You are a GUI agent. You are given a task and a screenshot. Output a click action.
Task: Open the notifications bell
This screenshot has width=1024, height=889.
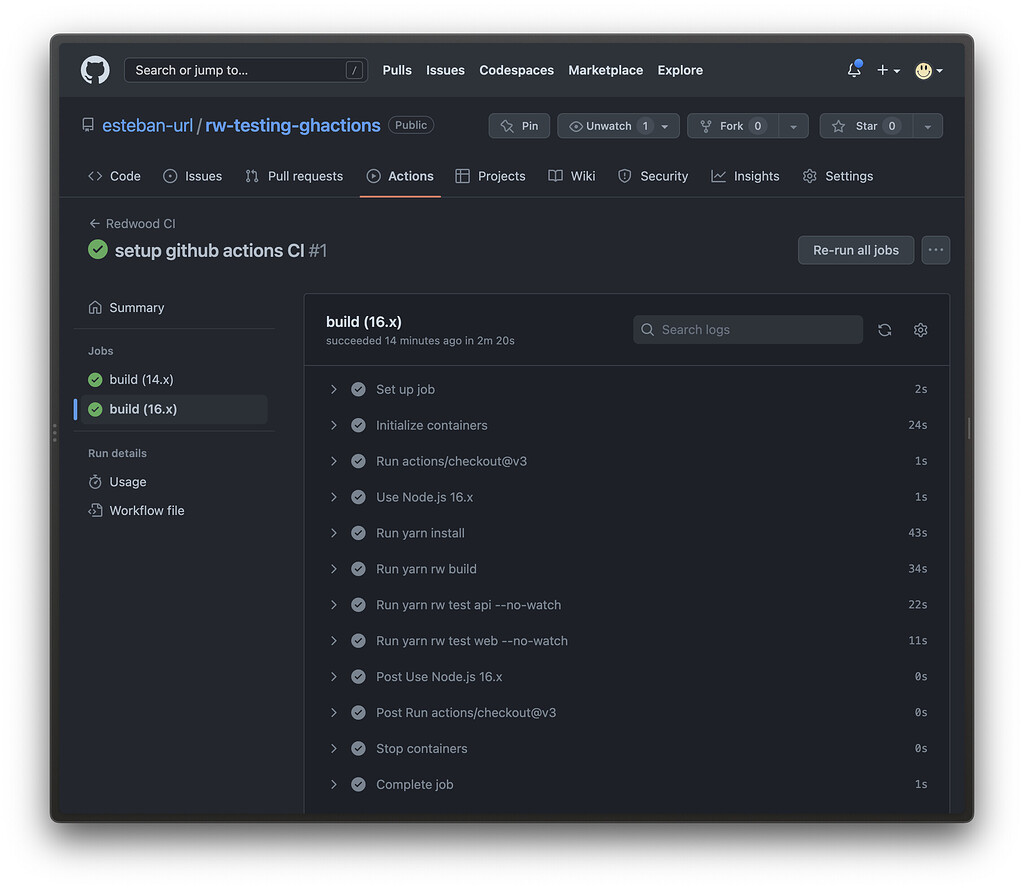point(854,69)
